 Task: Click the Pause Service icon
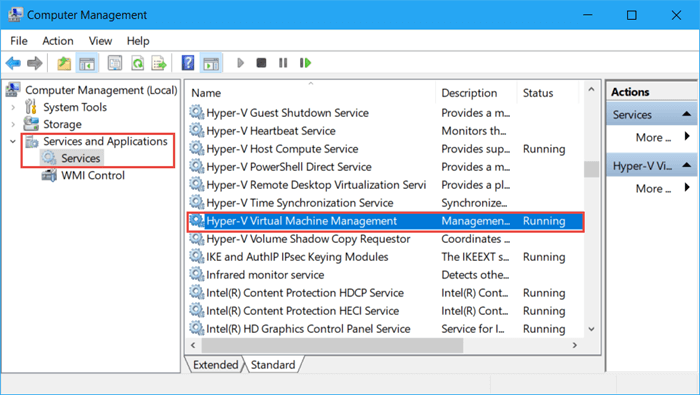coord(283,63)
